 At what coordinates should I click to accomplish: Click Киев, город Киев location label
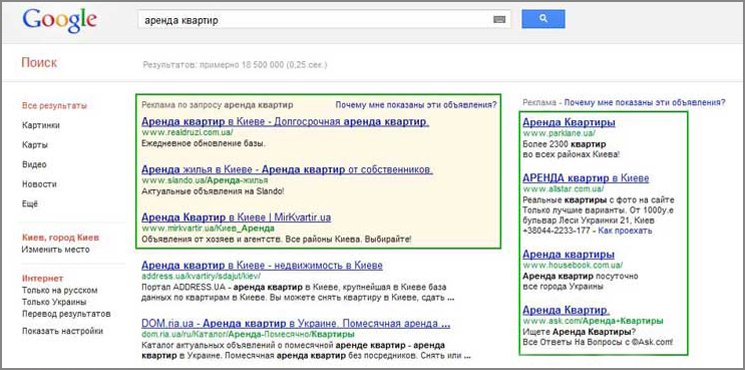[60, 238]
